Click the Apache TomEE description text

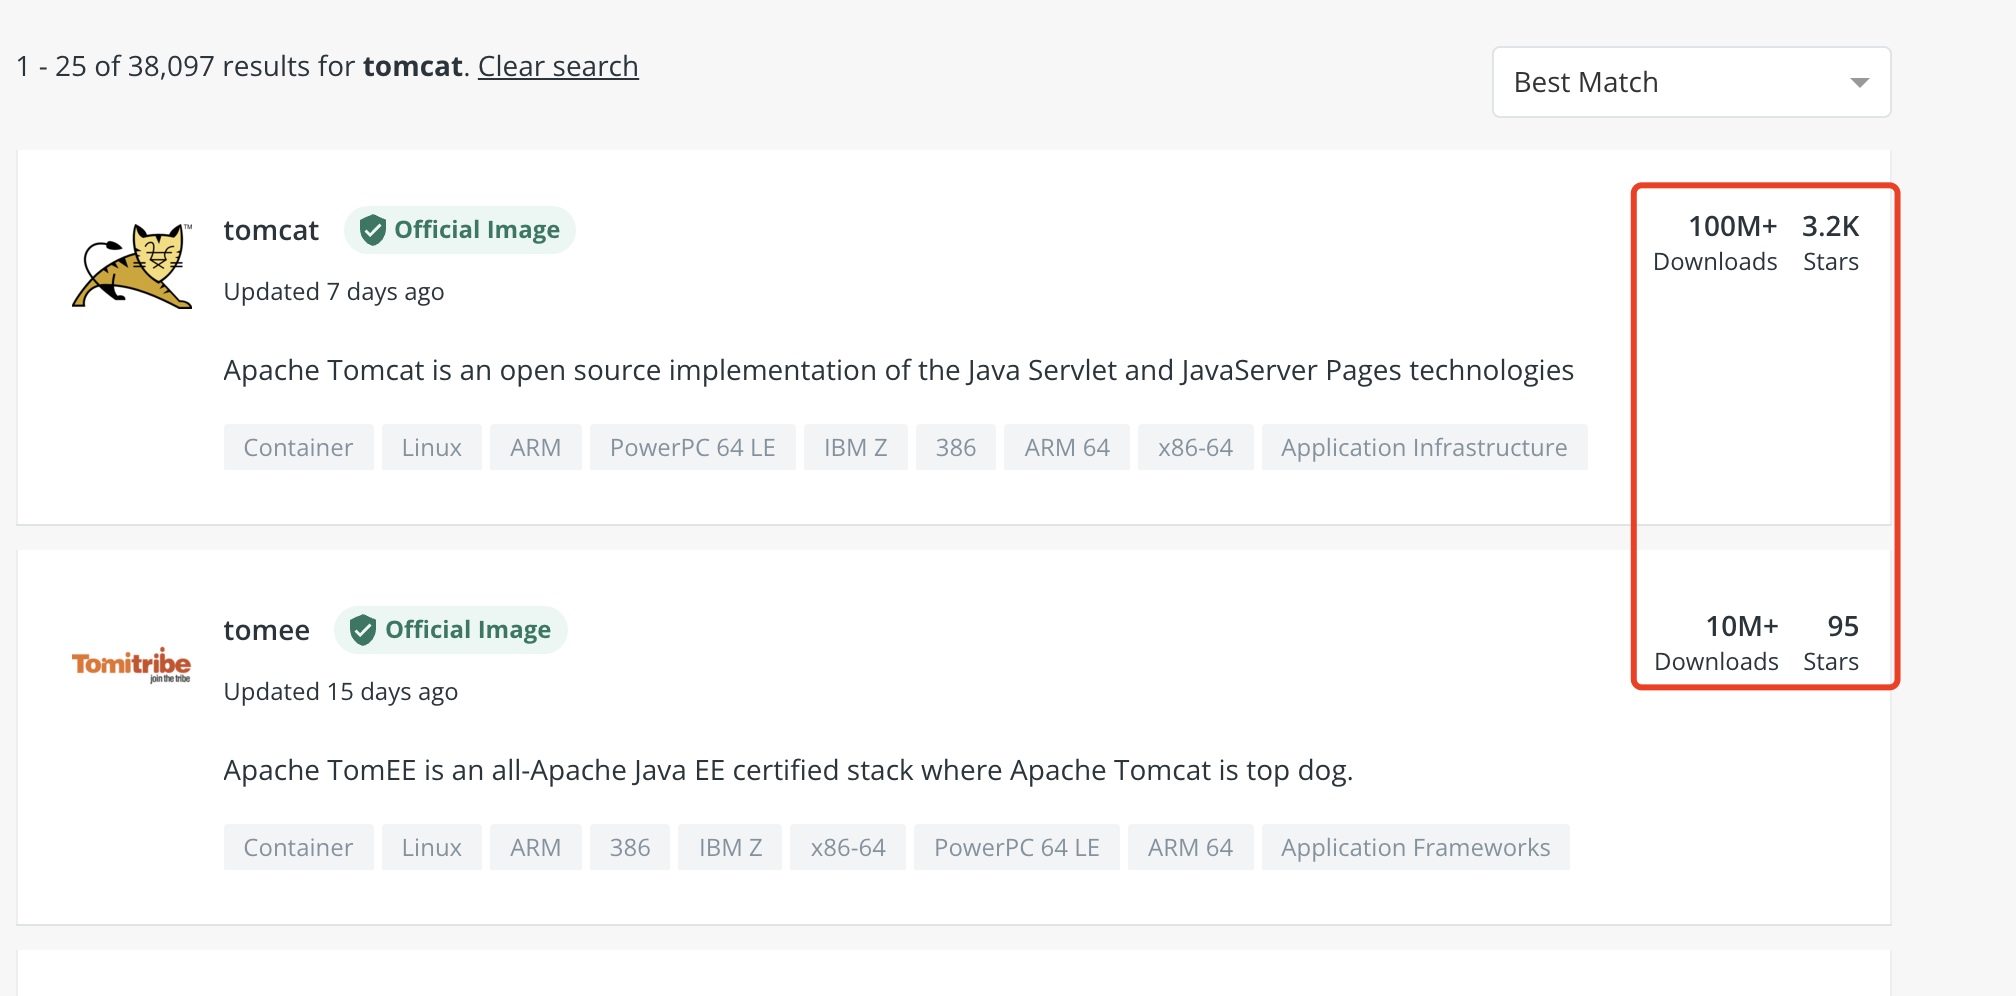click(787, 771)
